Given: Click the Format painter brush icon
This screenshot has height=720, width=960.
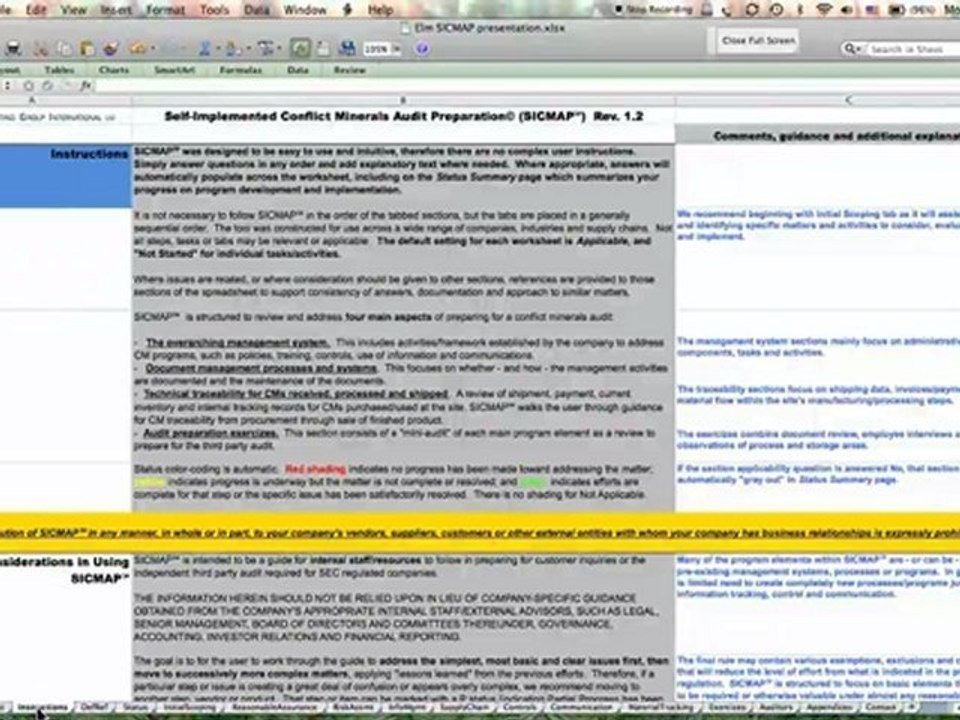Looking at the screenshot, I should (x=111, y=49).
